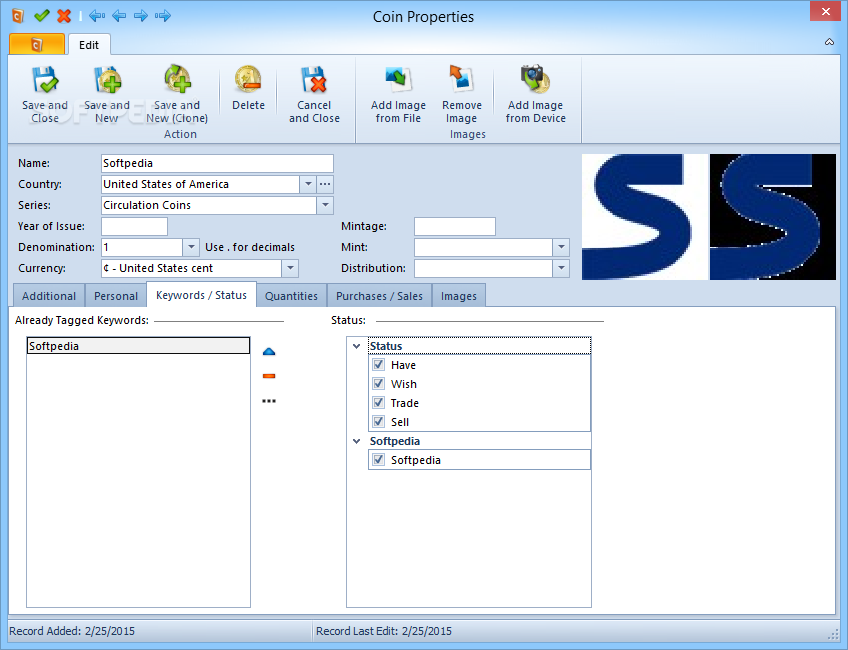Click the Remove Image ribbon button
This screenshot has width=848, height=650.
(x=461, y=95)
